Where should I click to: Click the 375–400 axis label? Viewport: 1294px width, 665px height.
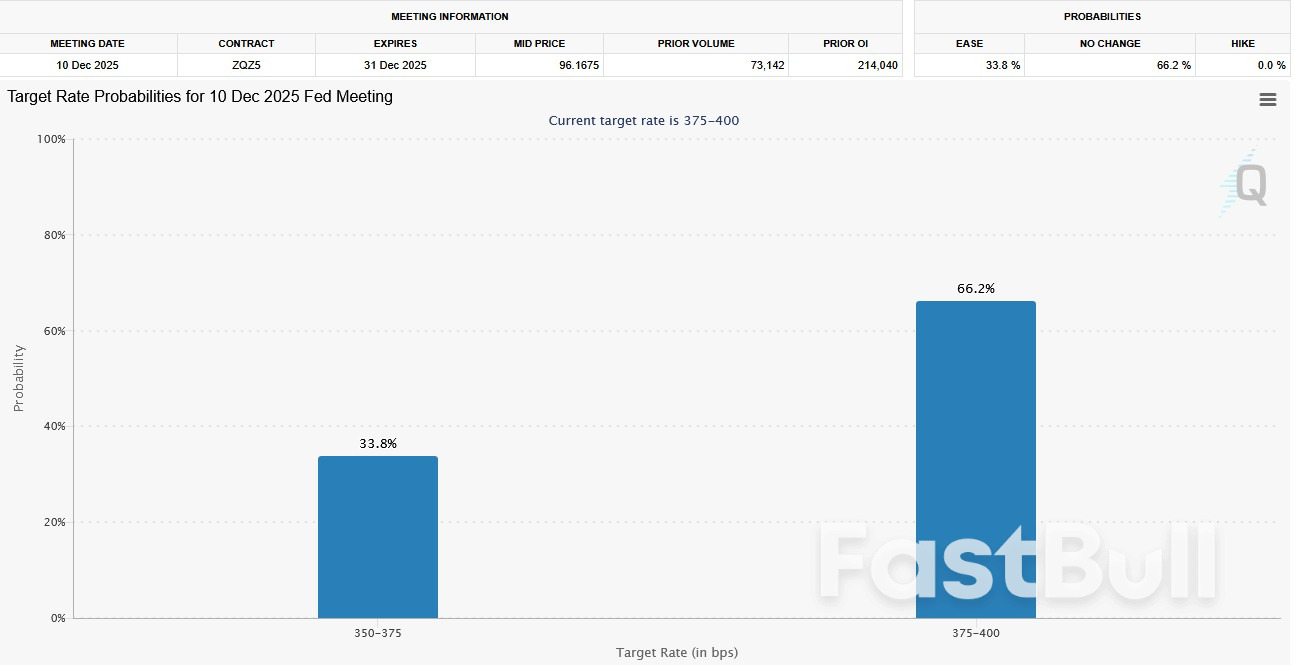976,632
